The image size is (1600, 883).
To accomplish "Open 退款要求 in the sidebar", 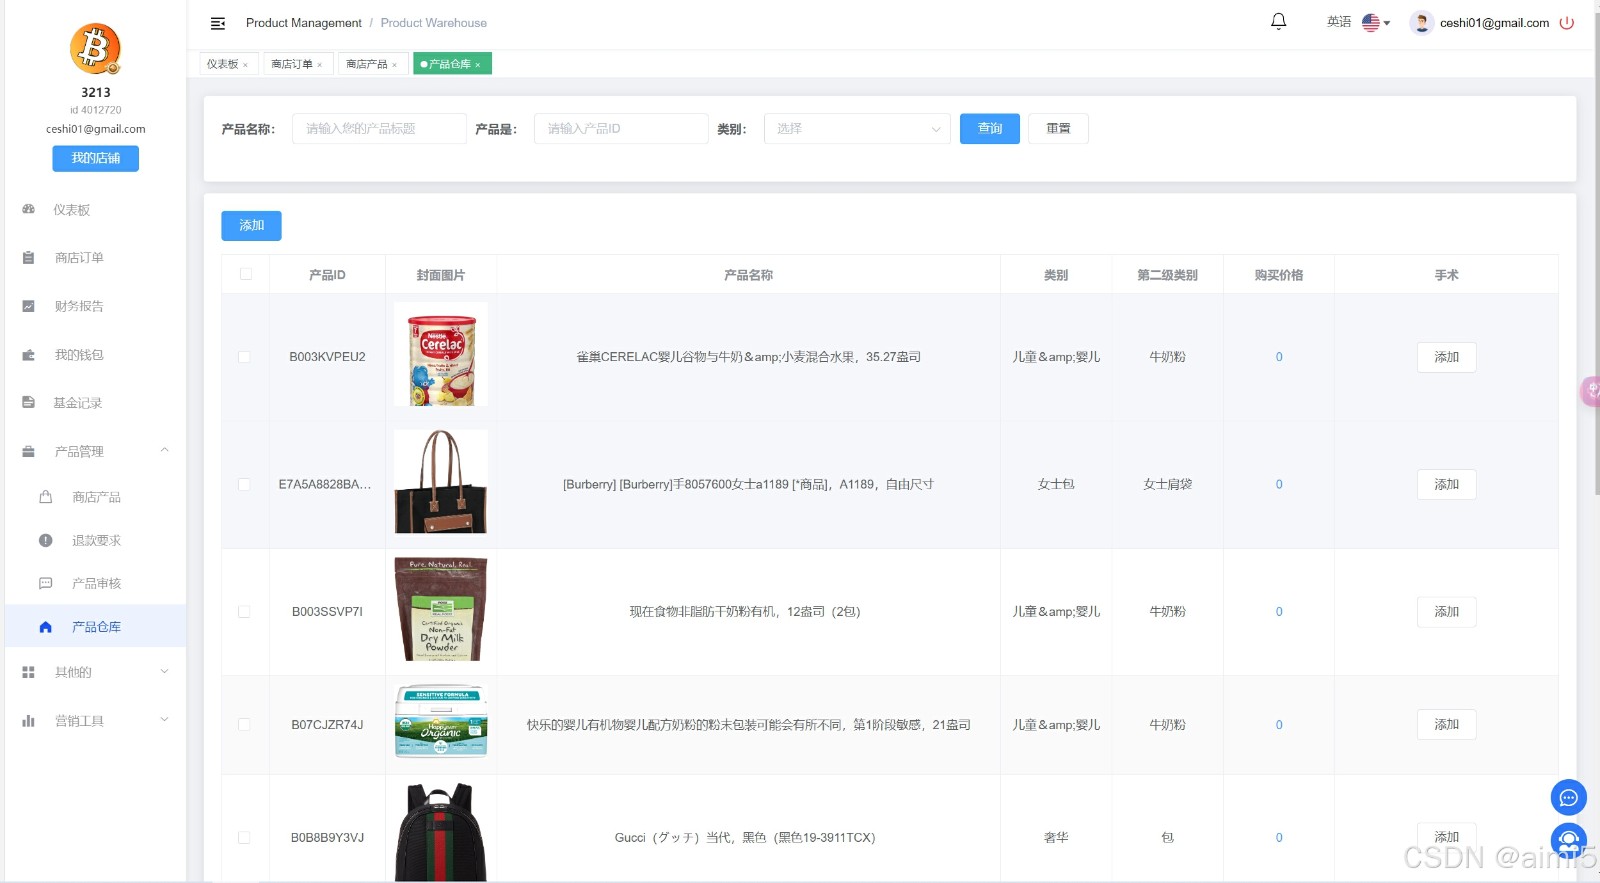I will pyautogui.click(x=96, y=541).
